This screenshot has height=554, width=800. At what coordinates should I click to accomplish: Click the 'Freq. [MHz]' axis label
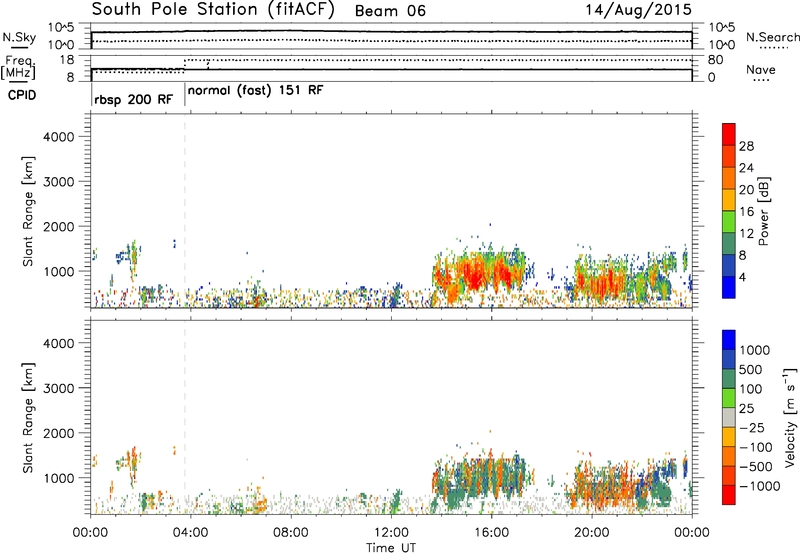[x=18, y=67]
